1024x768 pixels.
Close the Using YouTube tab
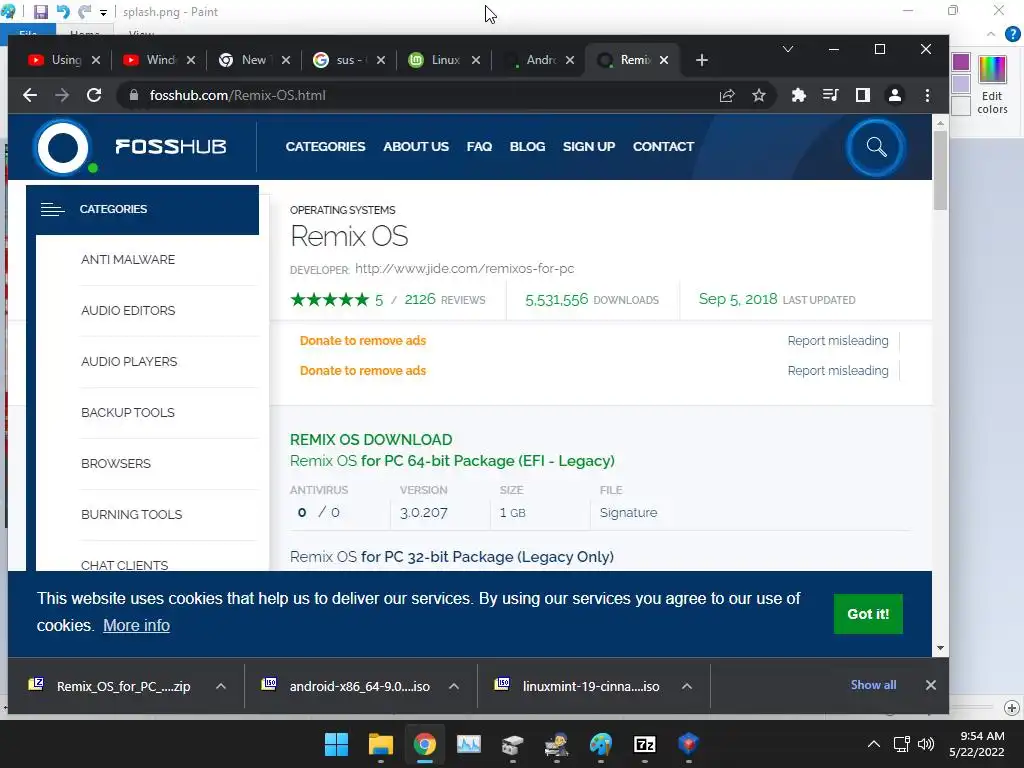pos(96,60)
